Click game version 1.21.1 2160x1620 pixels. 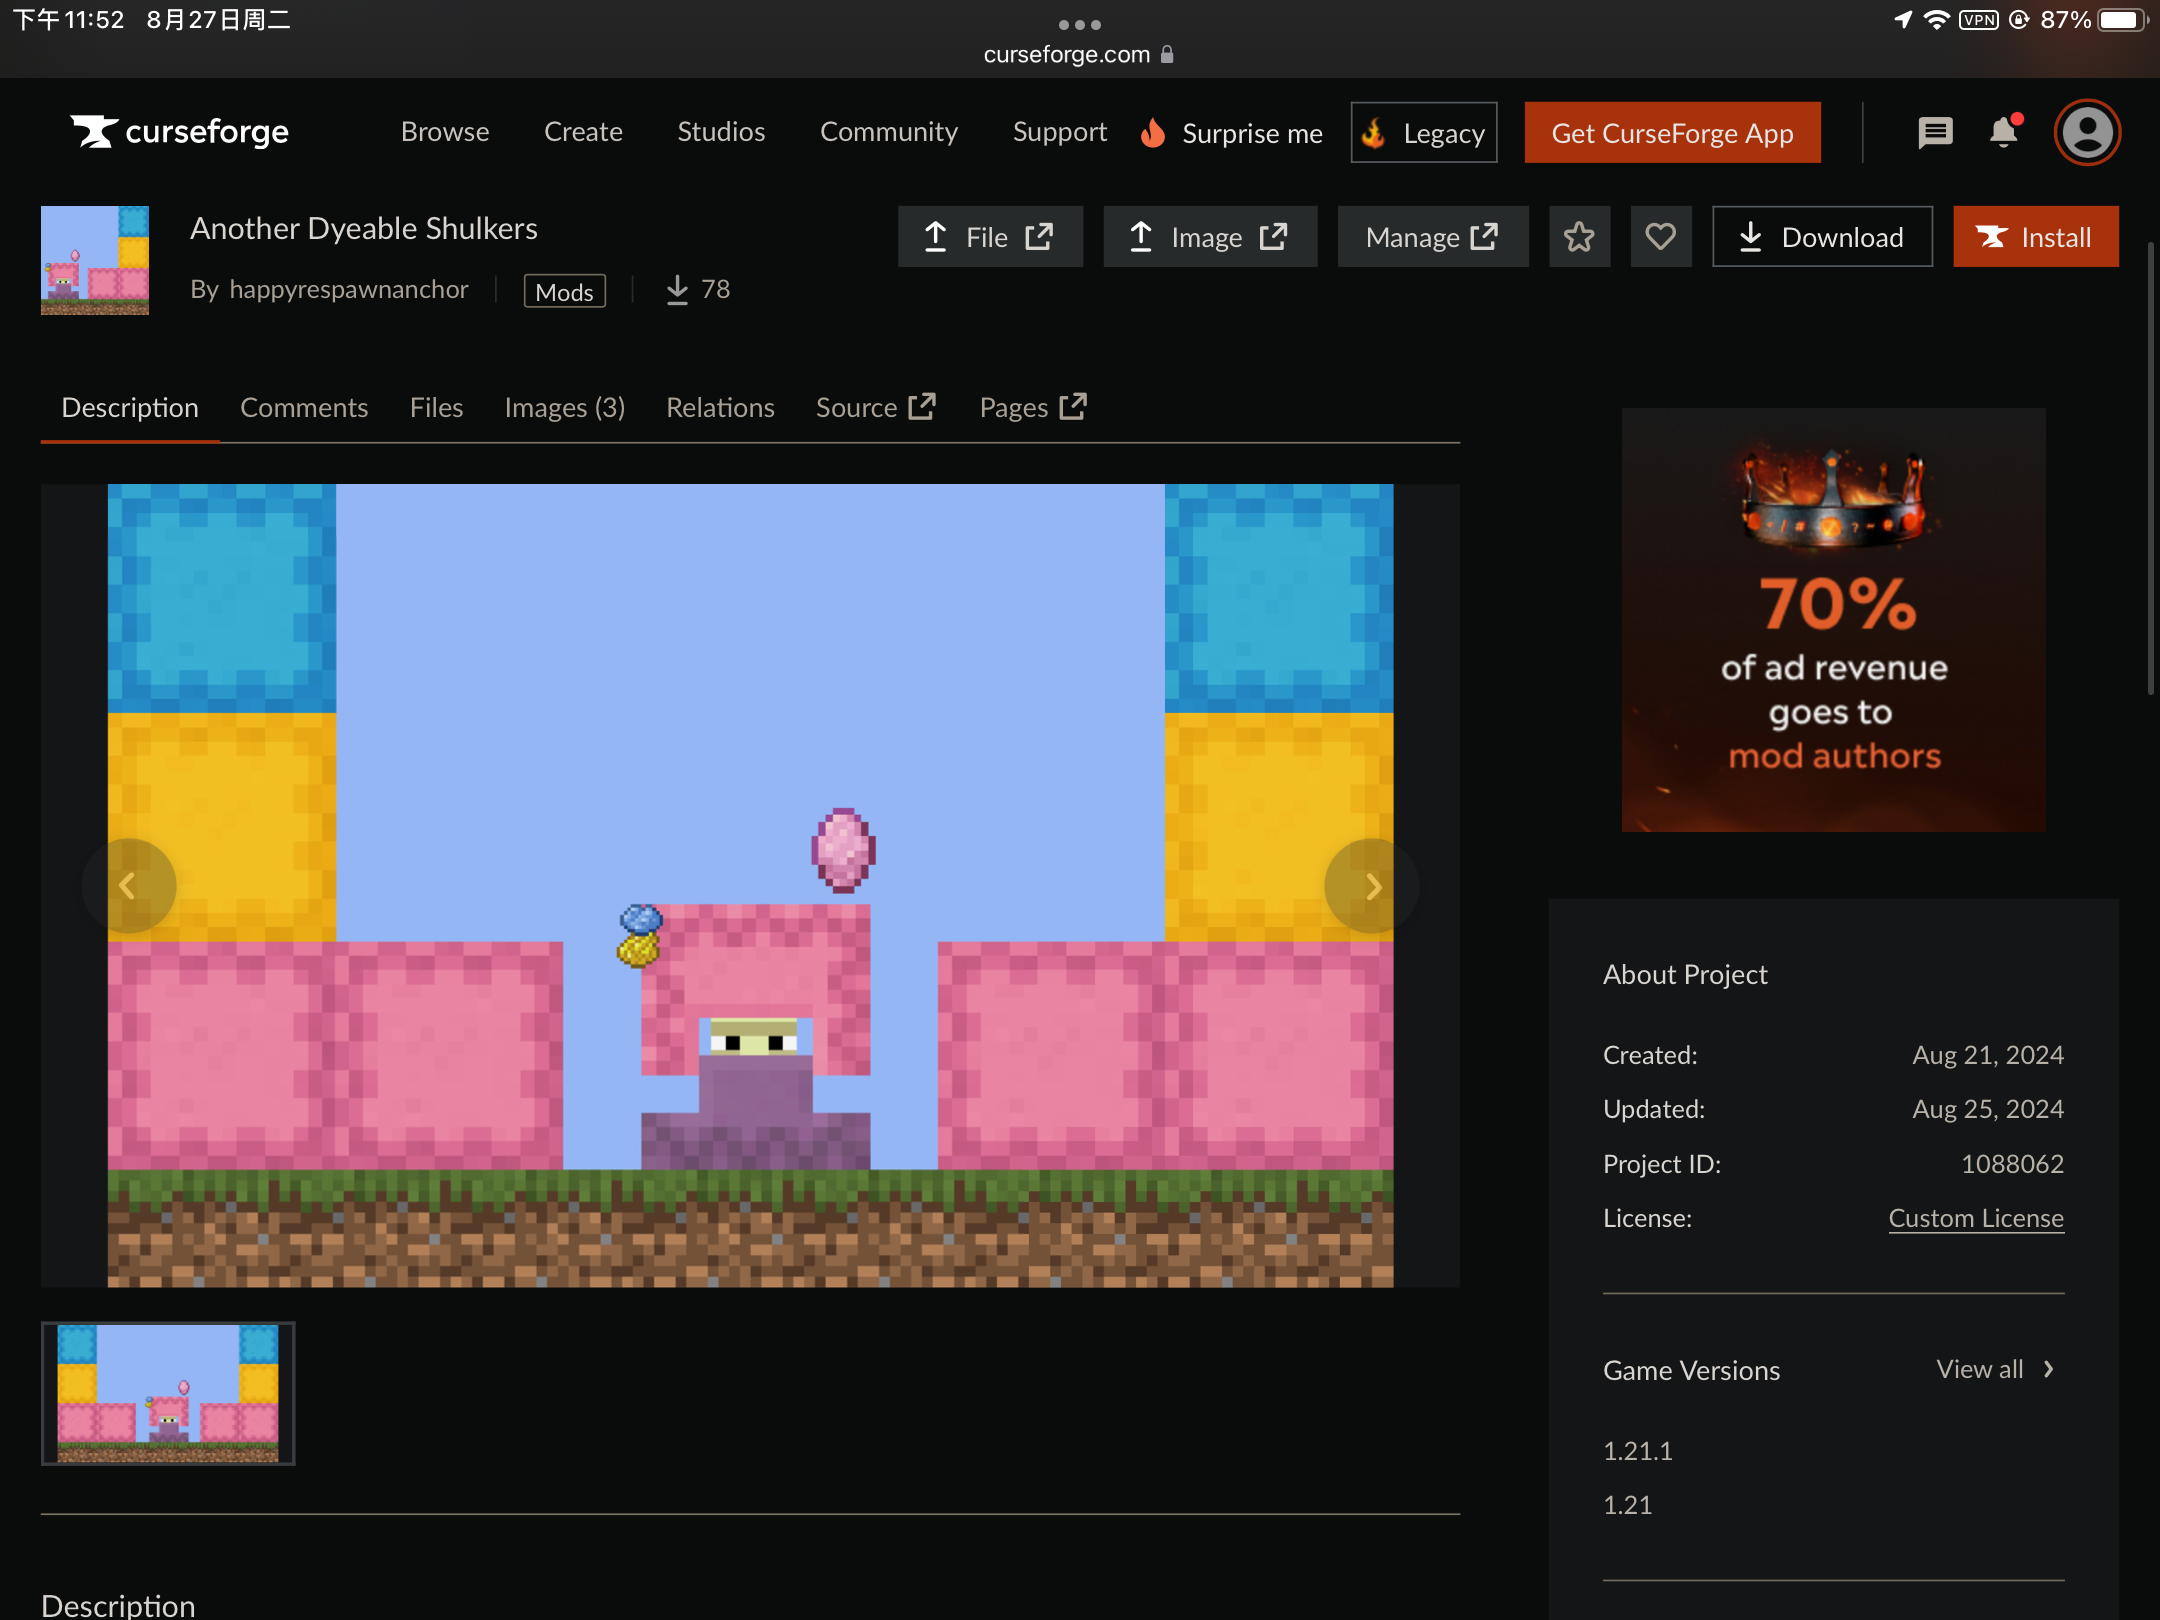1638,1451
